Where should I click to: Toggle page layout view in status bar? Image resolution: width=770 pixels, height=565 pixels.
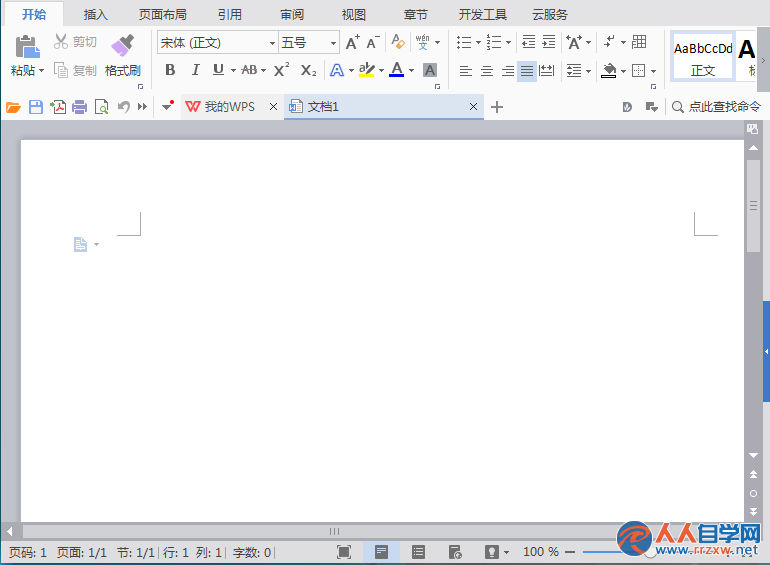click(x=382, y=552)
